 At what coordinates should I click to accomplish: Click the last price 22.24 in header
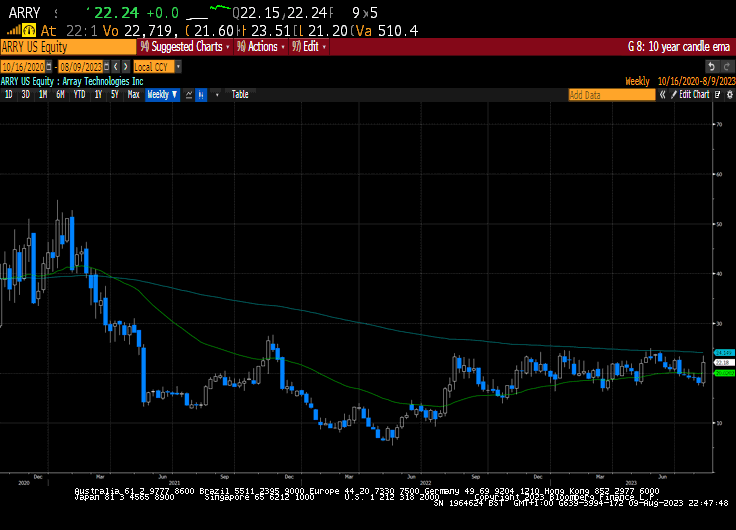tap(116, 13)
